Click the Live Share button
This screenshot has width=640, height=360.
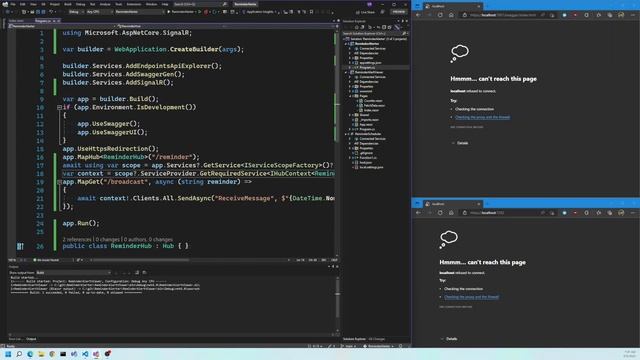(365, 12)
